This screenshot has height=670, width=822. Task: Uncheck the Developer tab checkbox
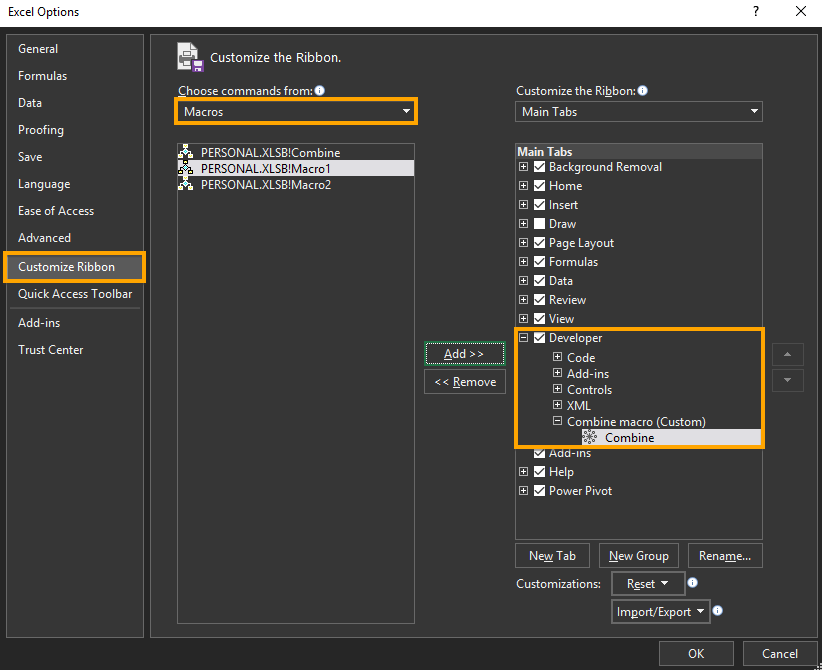pos(539,338)
